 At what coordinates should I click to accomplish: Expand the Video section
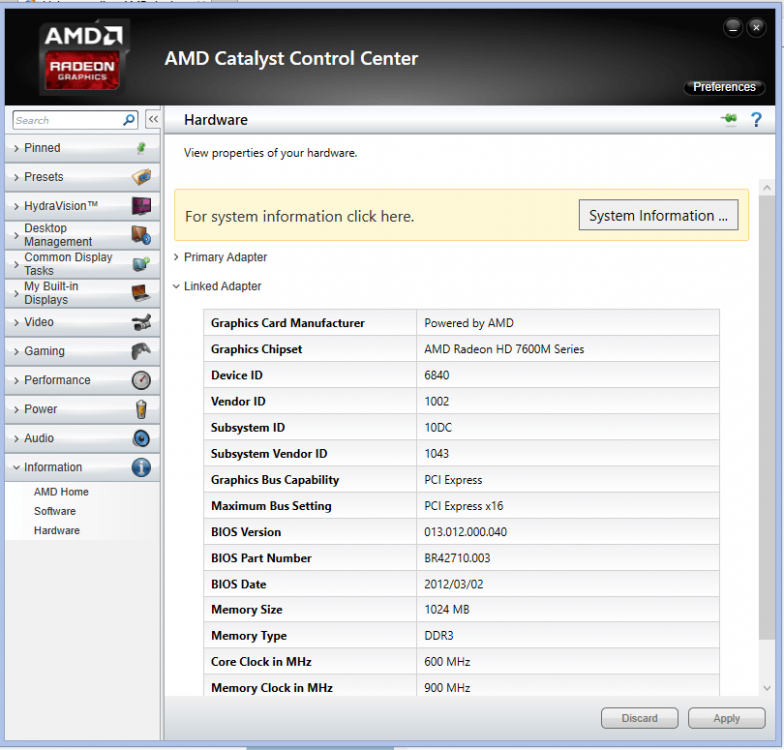click(82, 322)
